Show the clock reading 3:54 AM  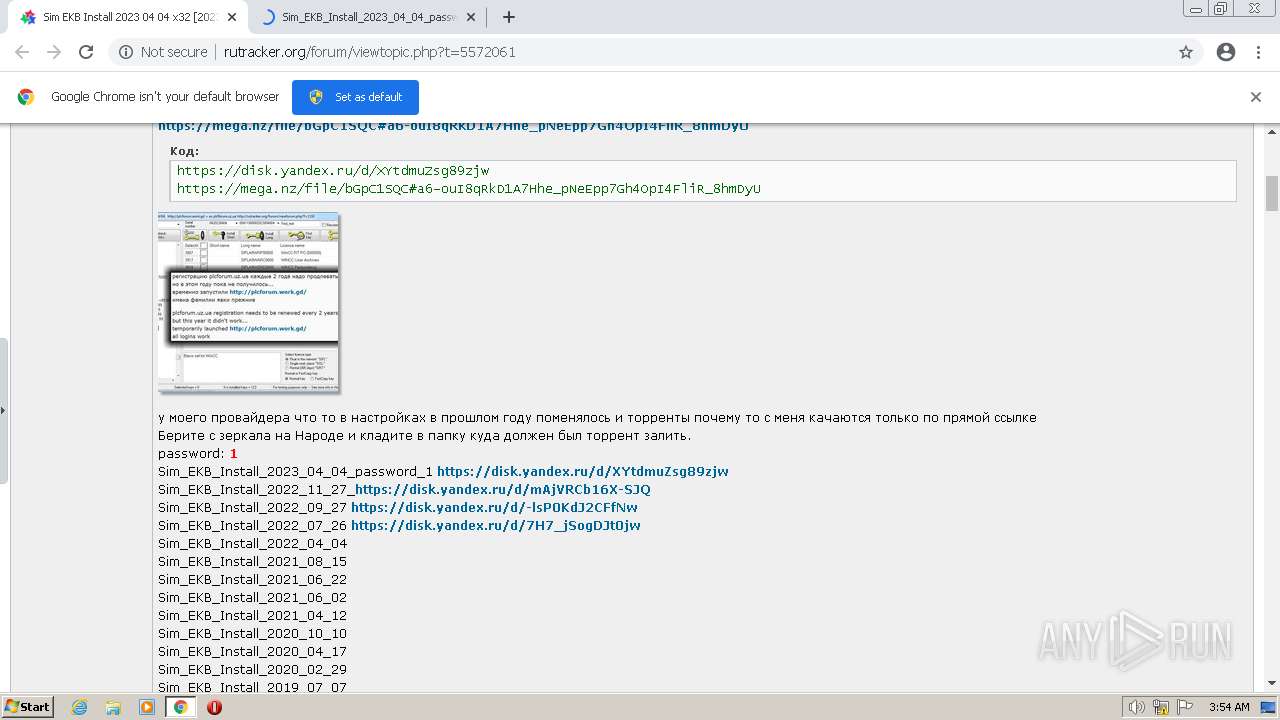[x=1229, y=707]
